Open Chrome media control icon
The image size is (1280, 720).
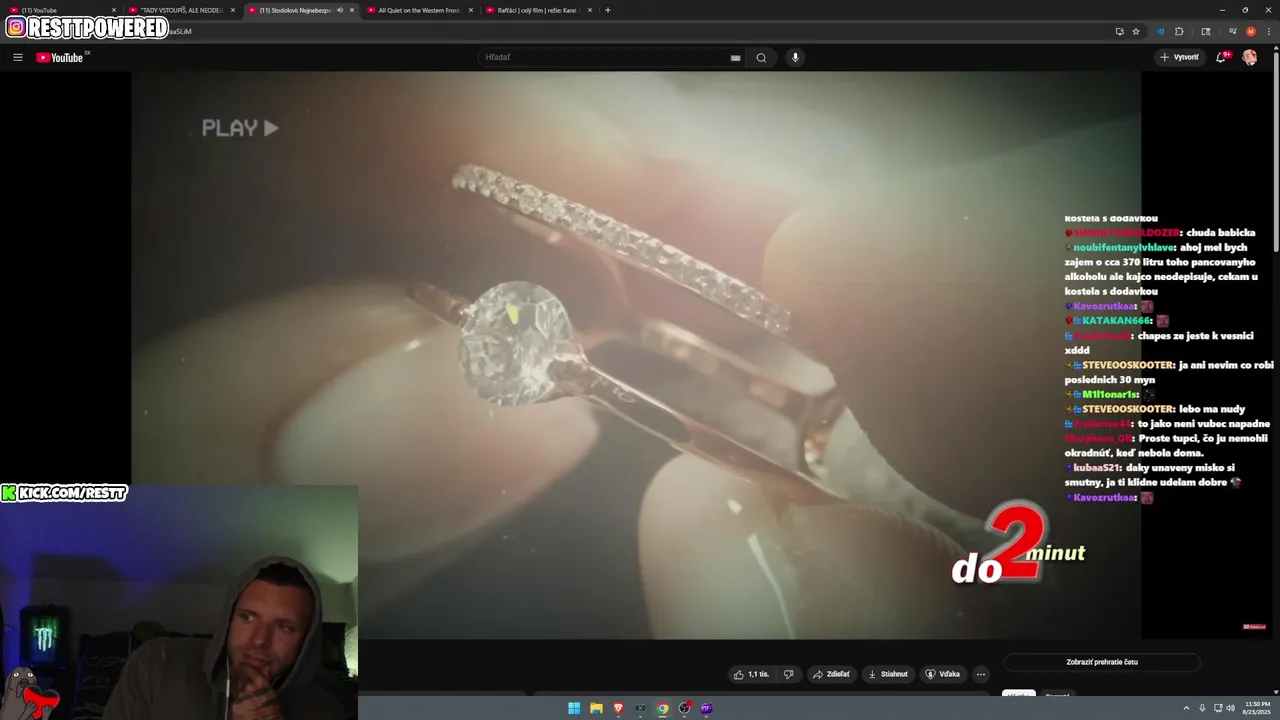pos(1232,31)
